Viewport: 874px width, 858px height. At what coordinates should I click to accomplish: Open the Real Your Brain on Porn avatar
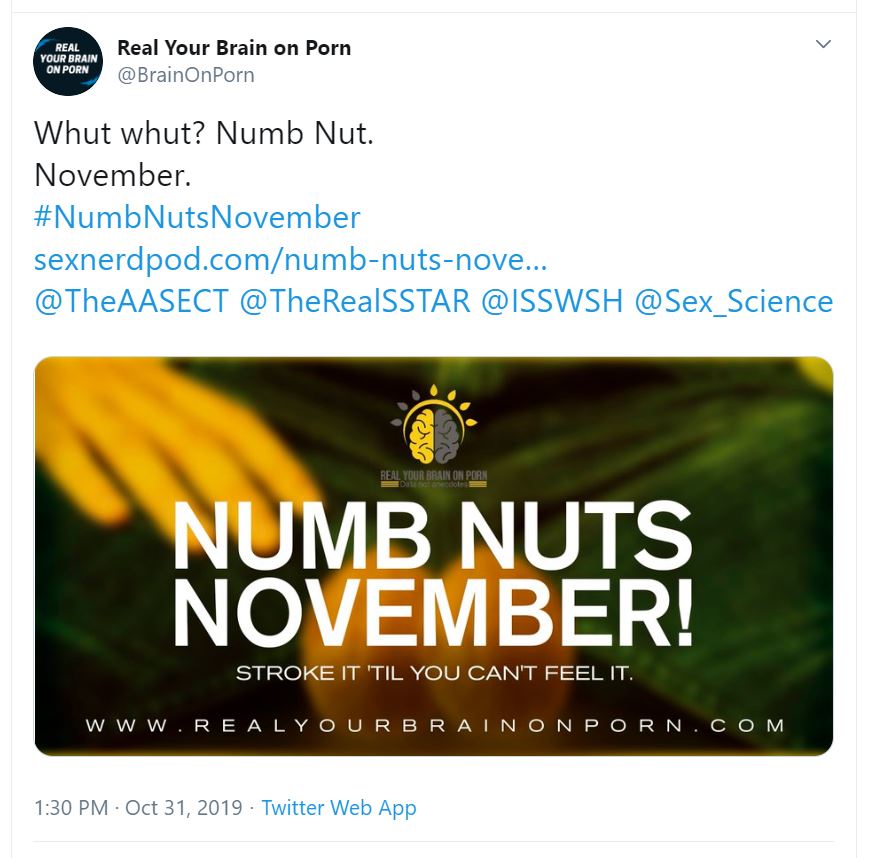point(68,61)
